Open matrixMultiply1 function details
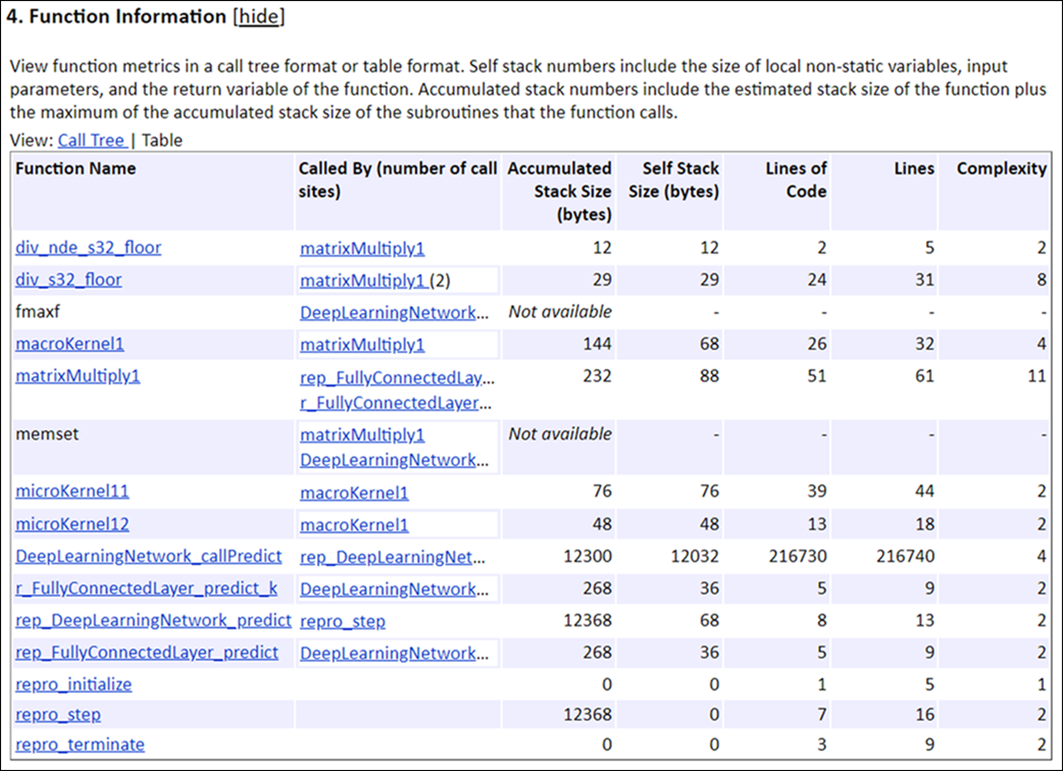Image resolution: width=1063 pixels, height=771 pixels. [x=71, y=377]
